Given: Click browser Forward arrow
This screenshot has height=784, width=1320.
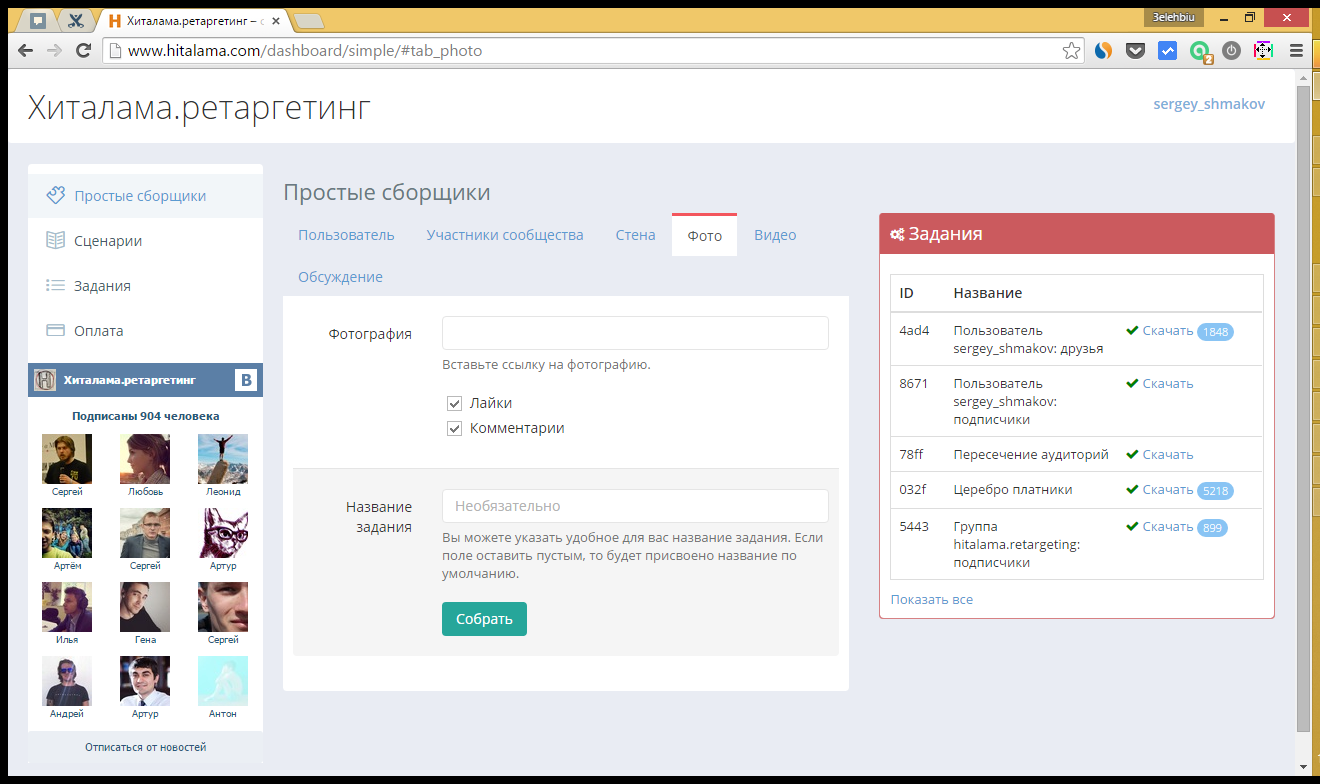Looking at the screenshot, I should tap(54, 50).
